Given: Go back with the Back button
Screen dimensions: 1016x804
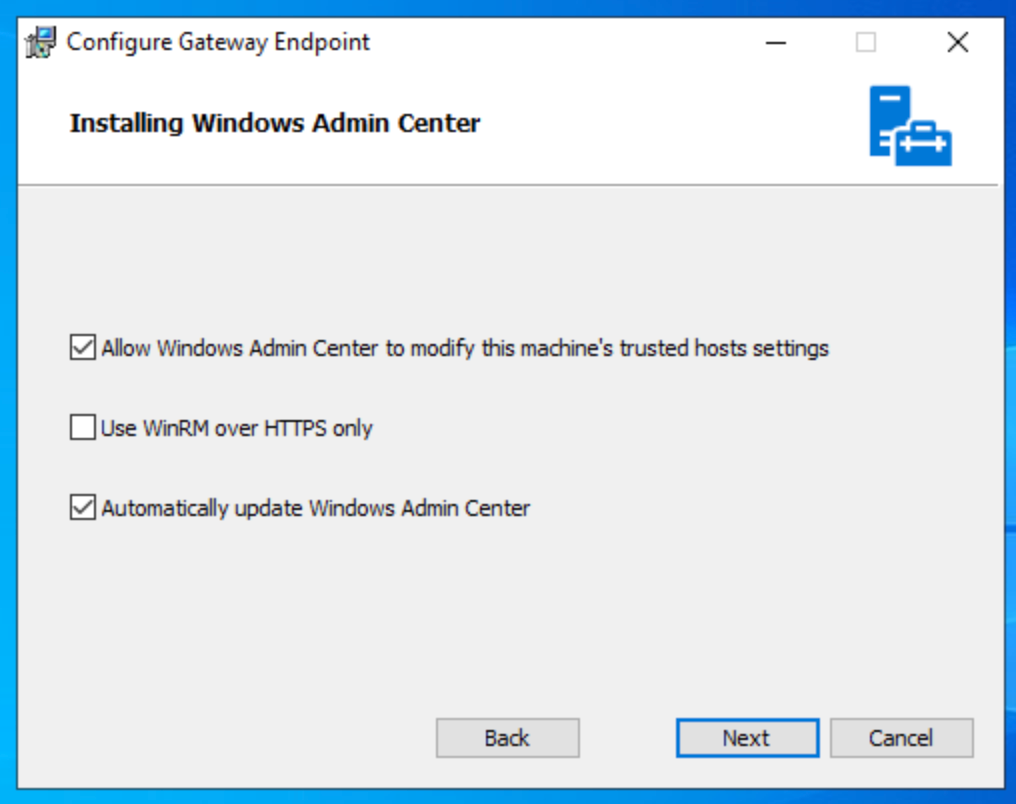Looking at the screenshot, I should click(507, 738).
